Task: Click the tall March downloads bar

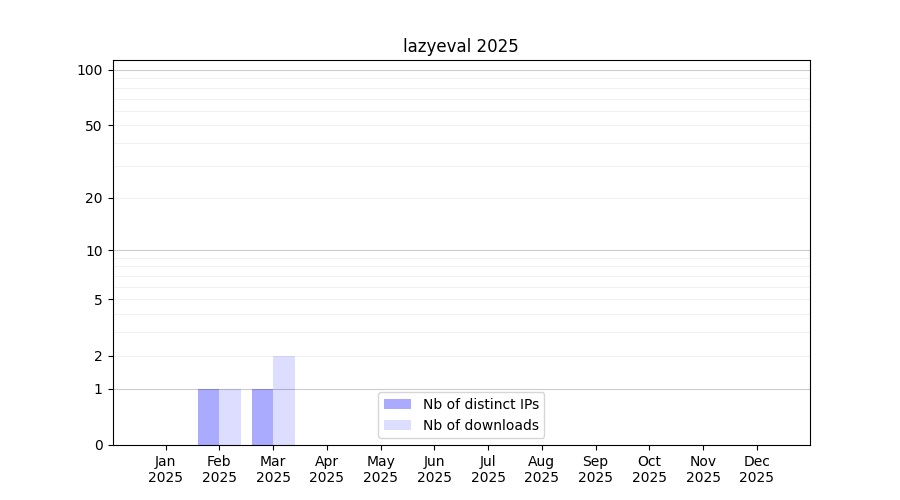Action: (284, 400)
